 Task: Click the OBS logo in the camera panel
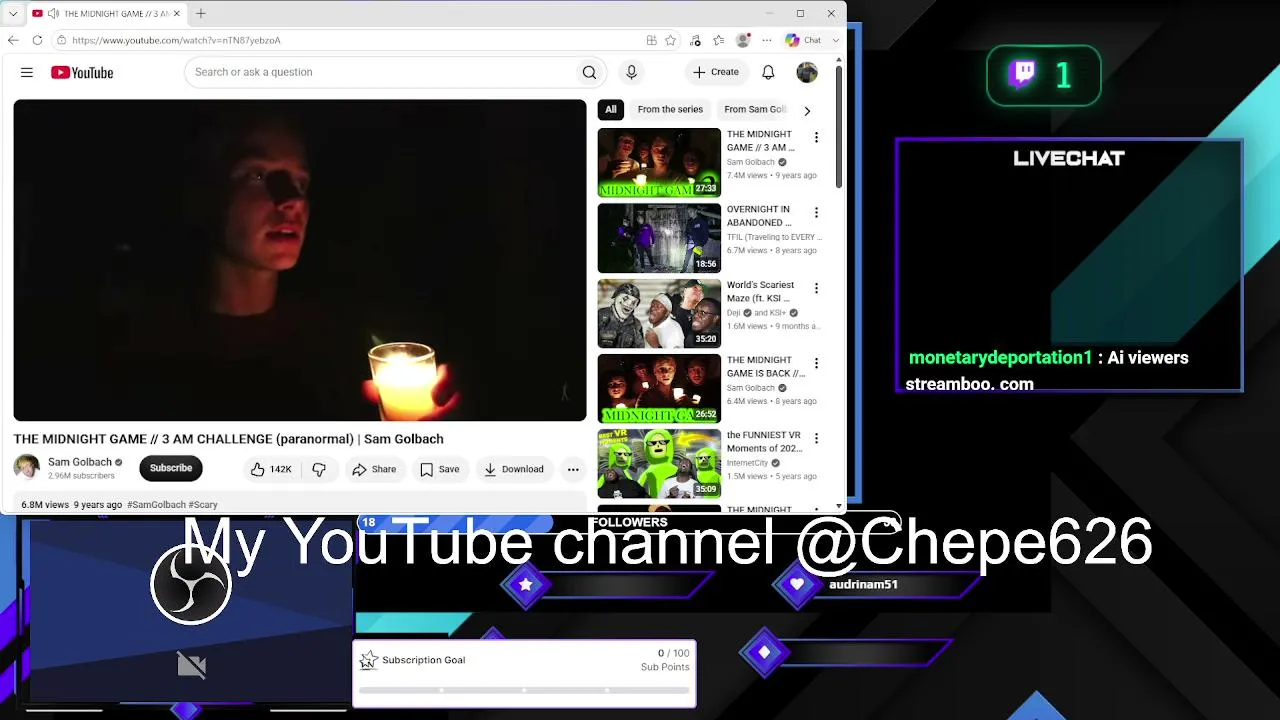pos(191,585)
